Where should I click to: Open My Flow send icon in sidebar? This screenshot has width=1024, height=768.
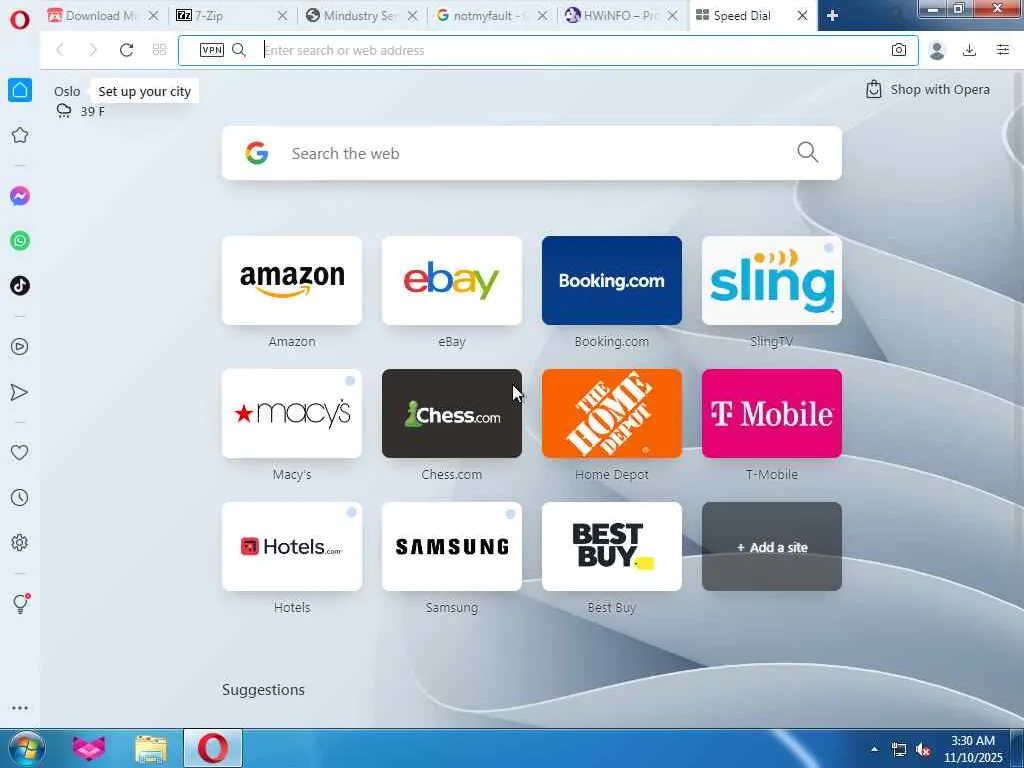tap(20, 392)
